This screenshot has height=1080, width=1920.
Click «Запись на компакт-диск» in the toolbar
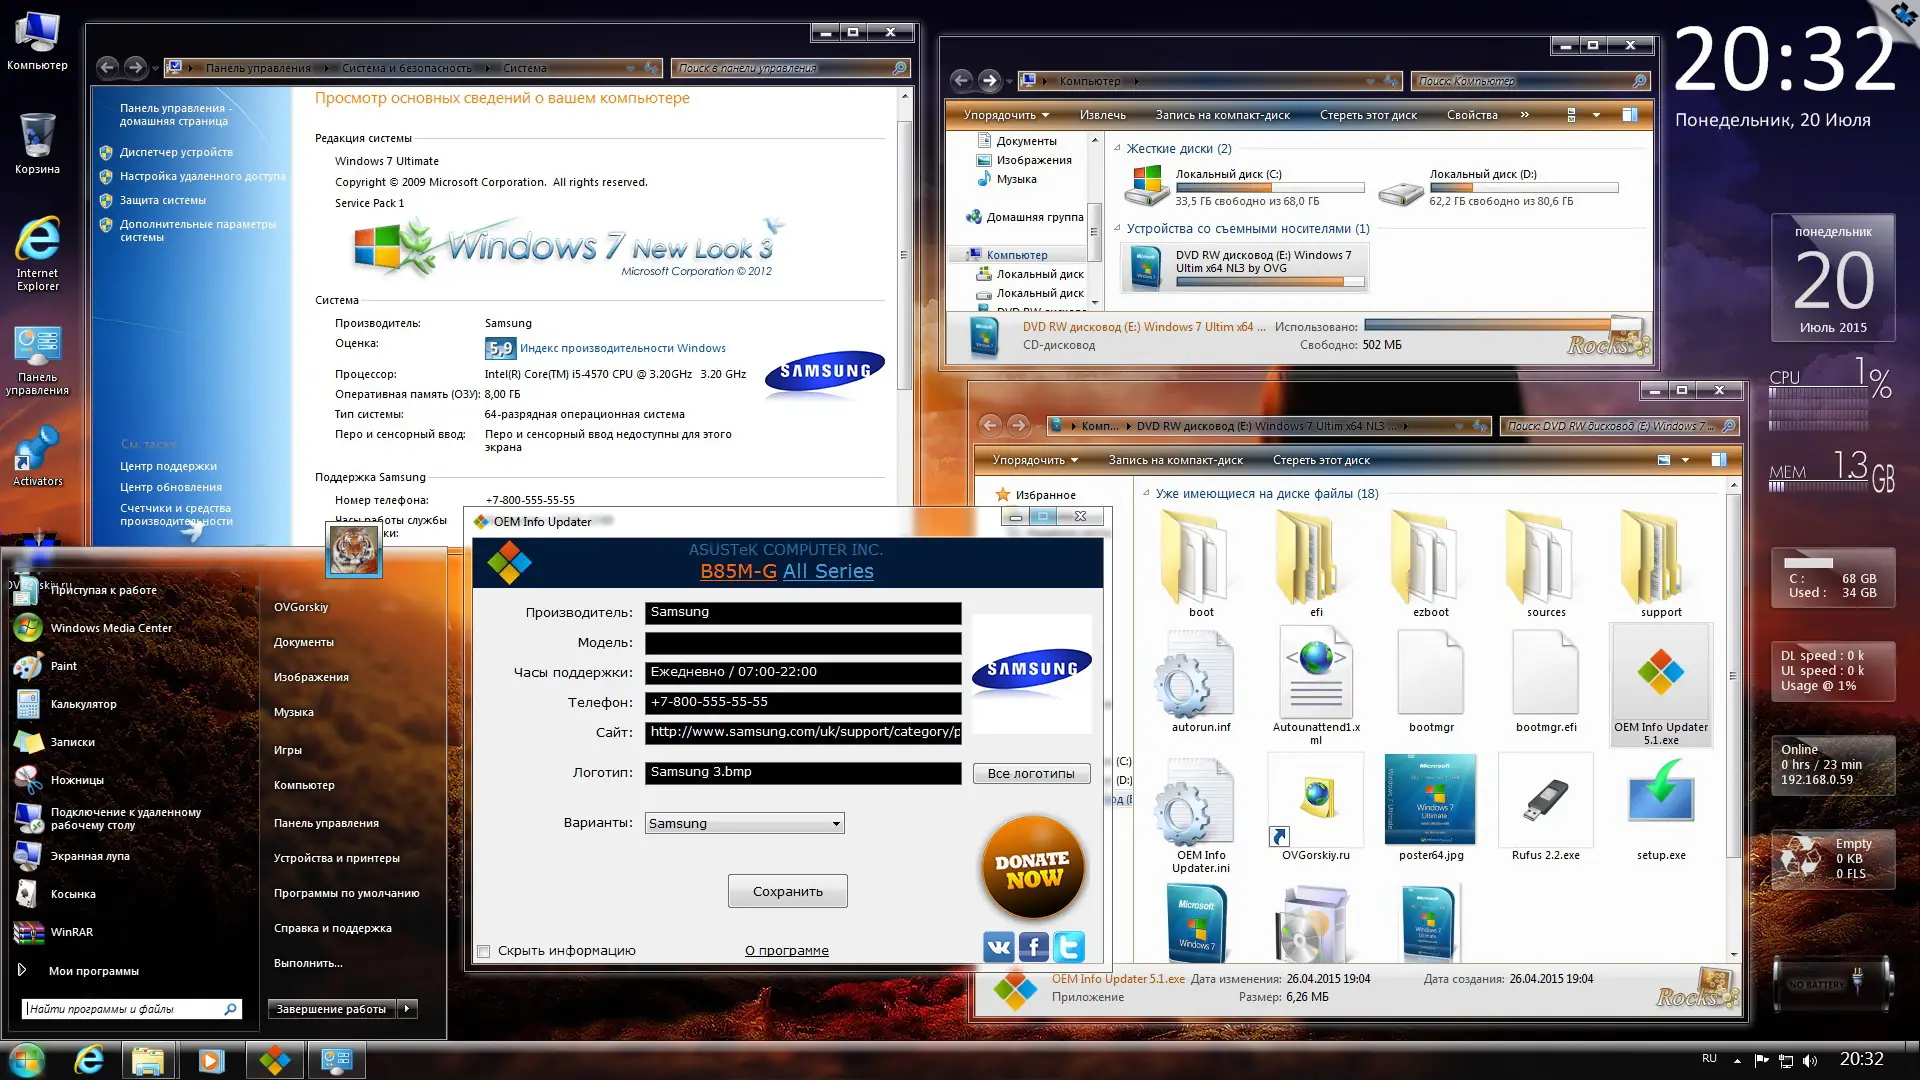[x=1221, y=115]
